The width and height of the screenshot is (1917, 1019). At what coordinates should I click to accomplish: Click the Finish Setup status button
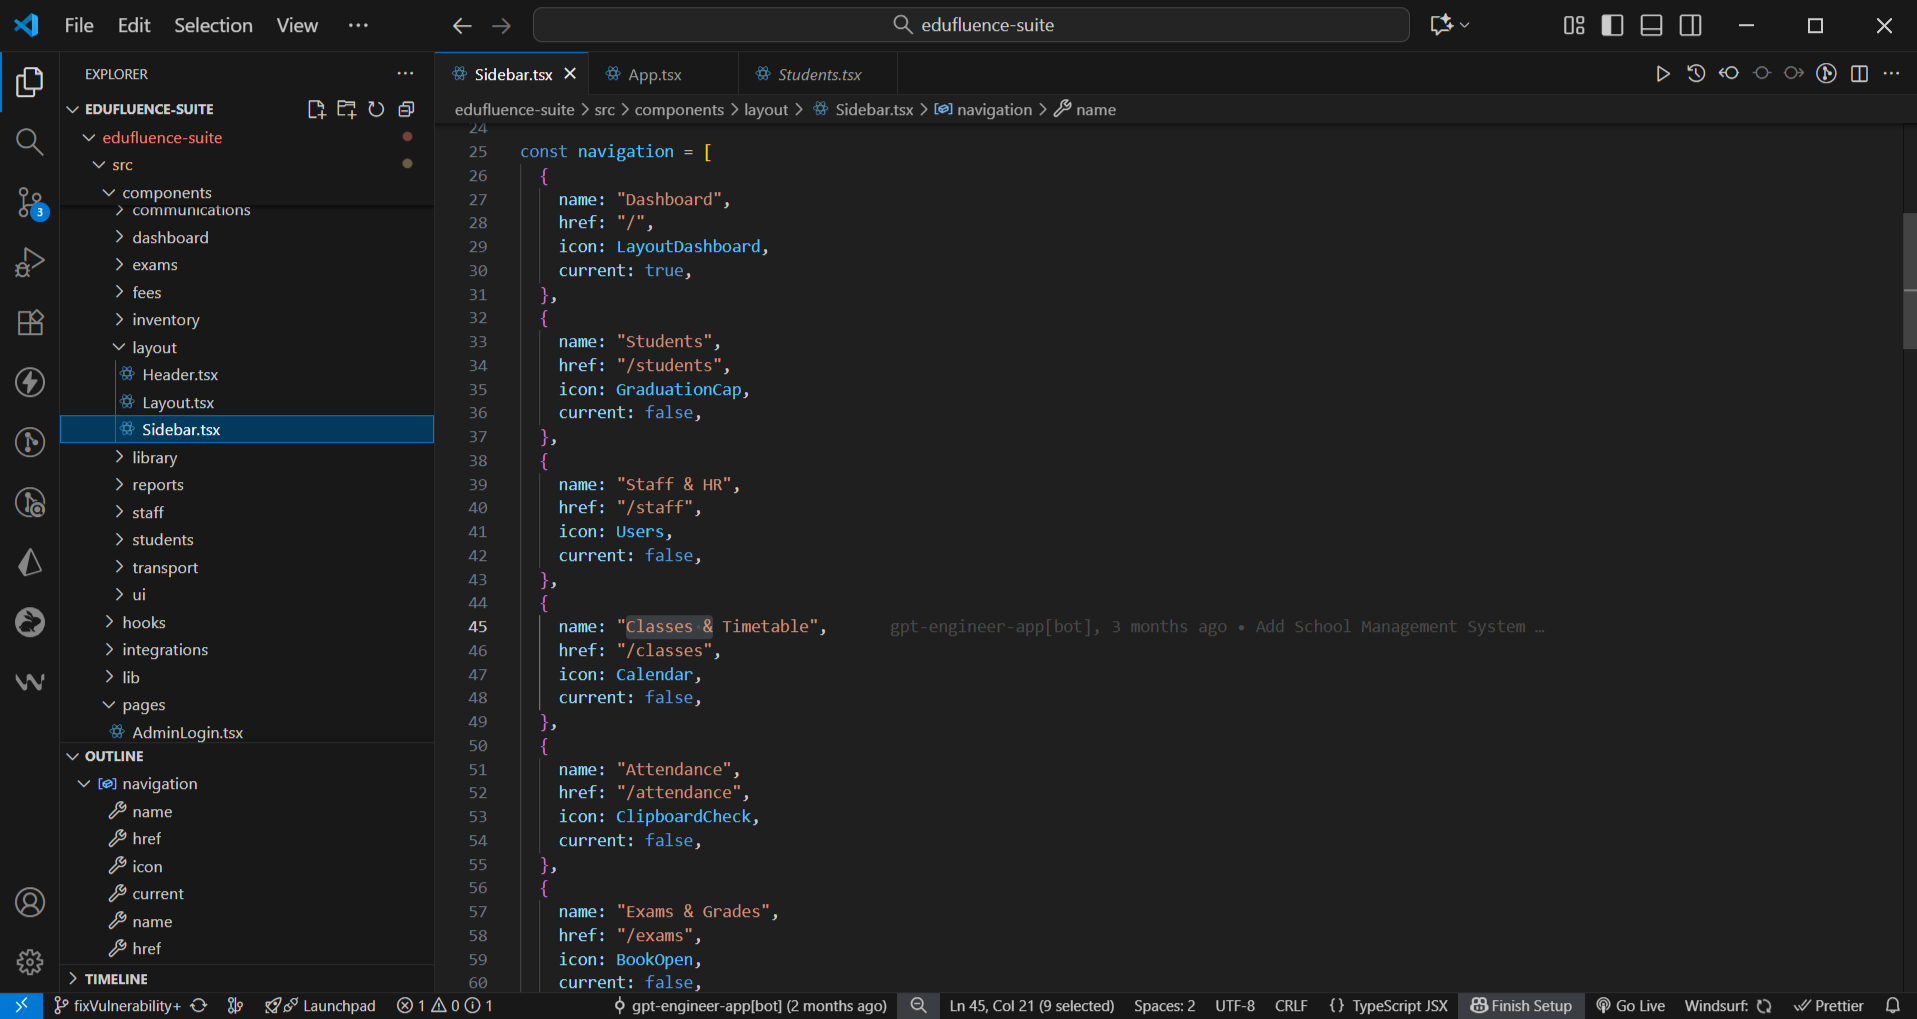coord(1521,1005)
